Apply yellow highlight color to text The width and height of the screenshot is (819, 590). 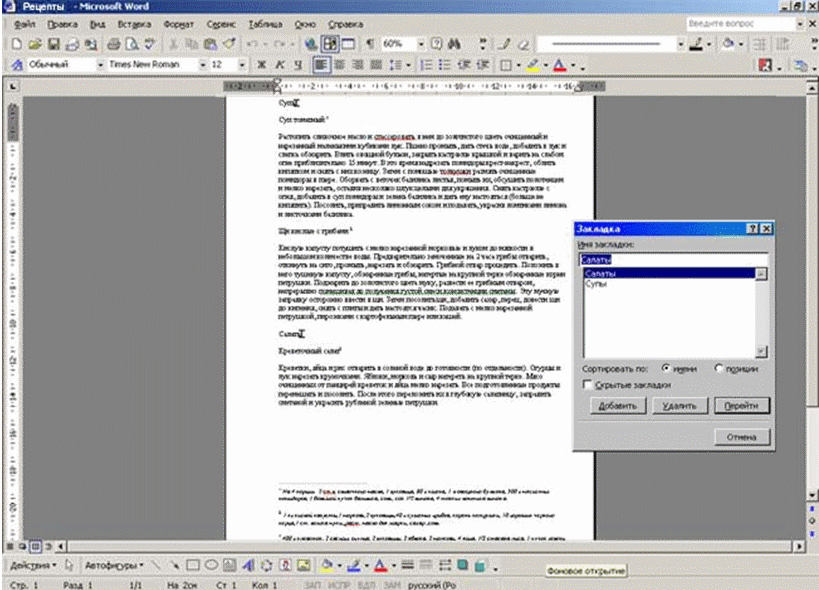point(533,65)
